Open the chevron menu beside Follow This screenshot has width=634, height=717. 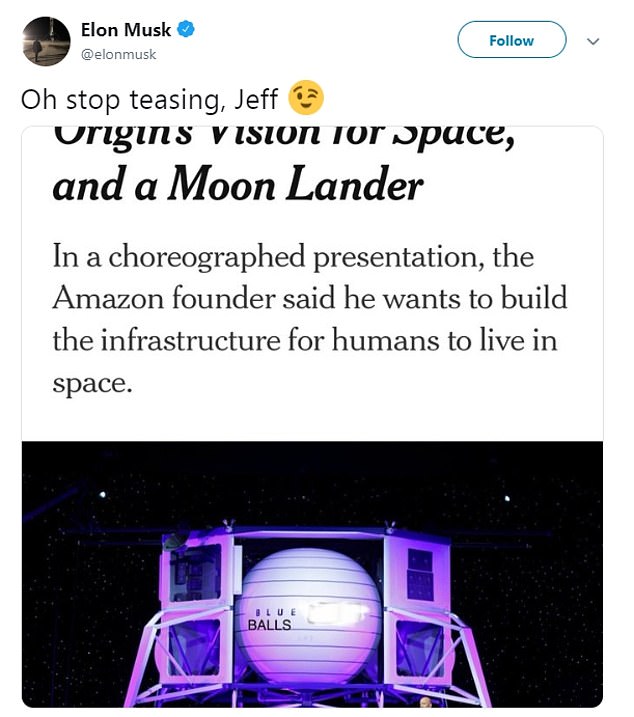click(x=593, y=42)
